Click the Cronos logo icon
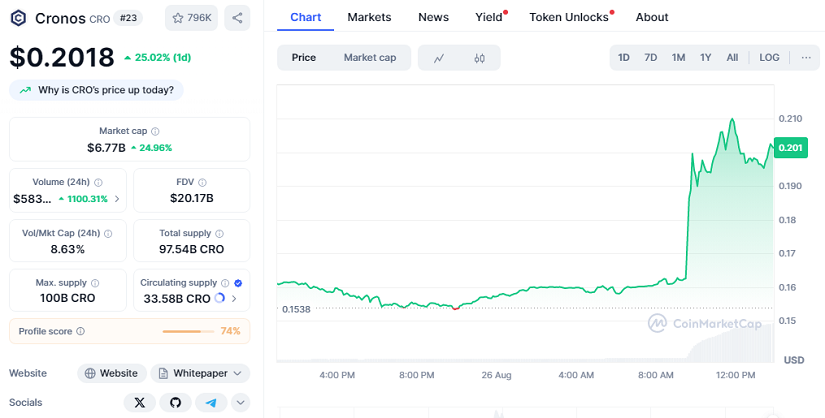 pos(18,18)
